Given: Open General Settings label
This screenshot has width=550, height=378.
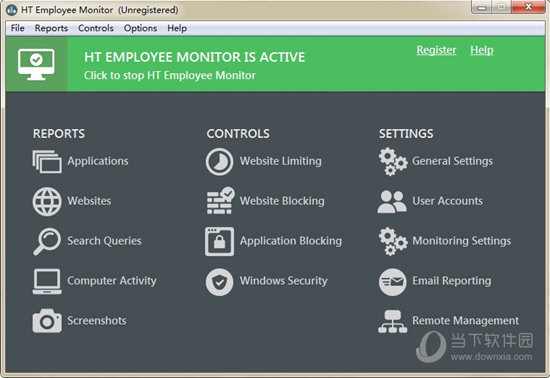Looking at the screenshot, I should click(x=452, y=161).
